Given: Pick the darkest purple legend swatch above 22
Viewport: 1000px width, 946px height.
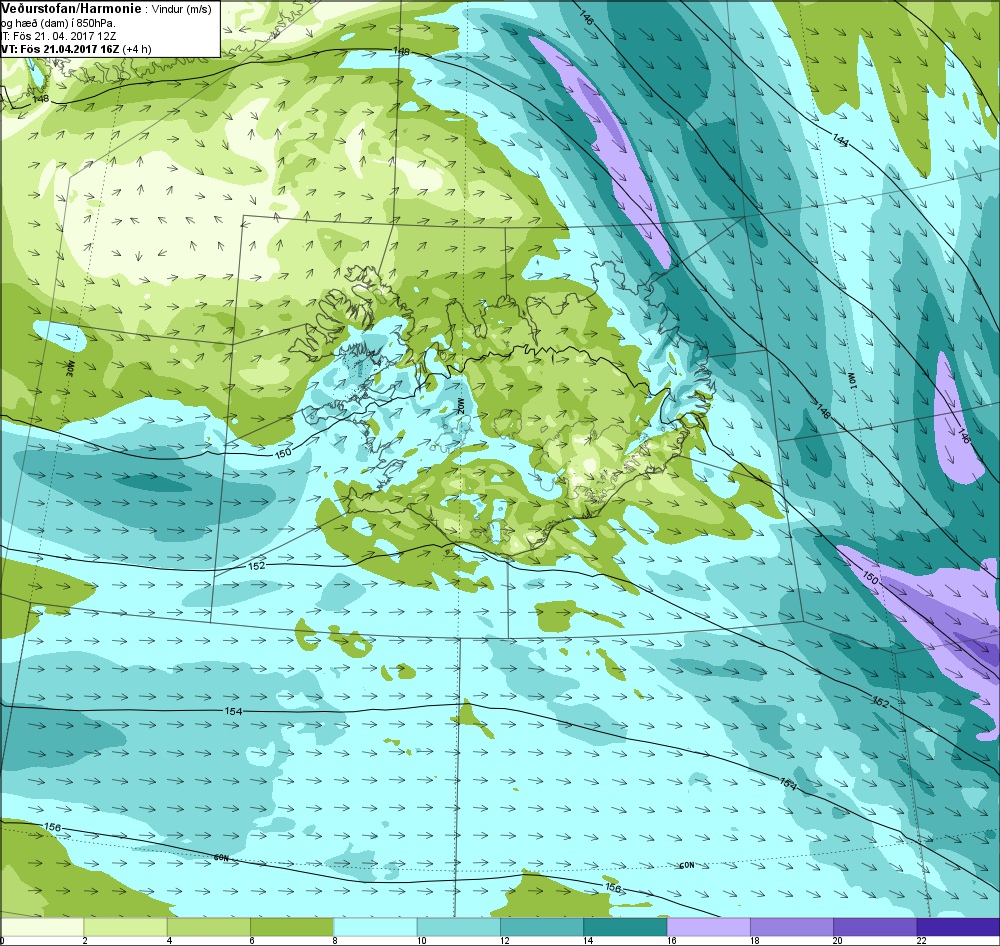Looking at the screenshot, I should (958, 926).
